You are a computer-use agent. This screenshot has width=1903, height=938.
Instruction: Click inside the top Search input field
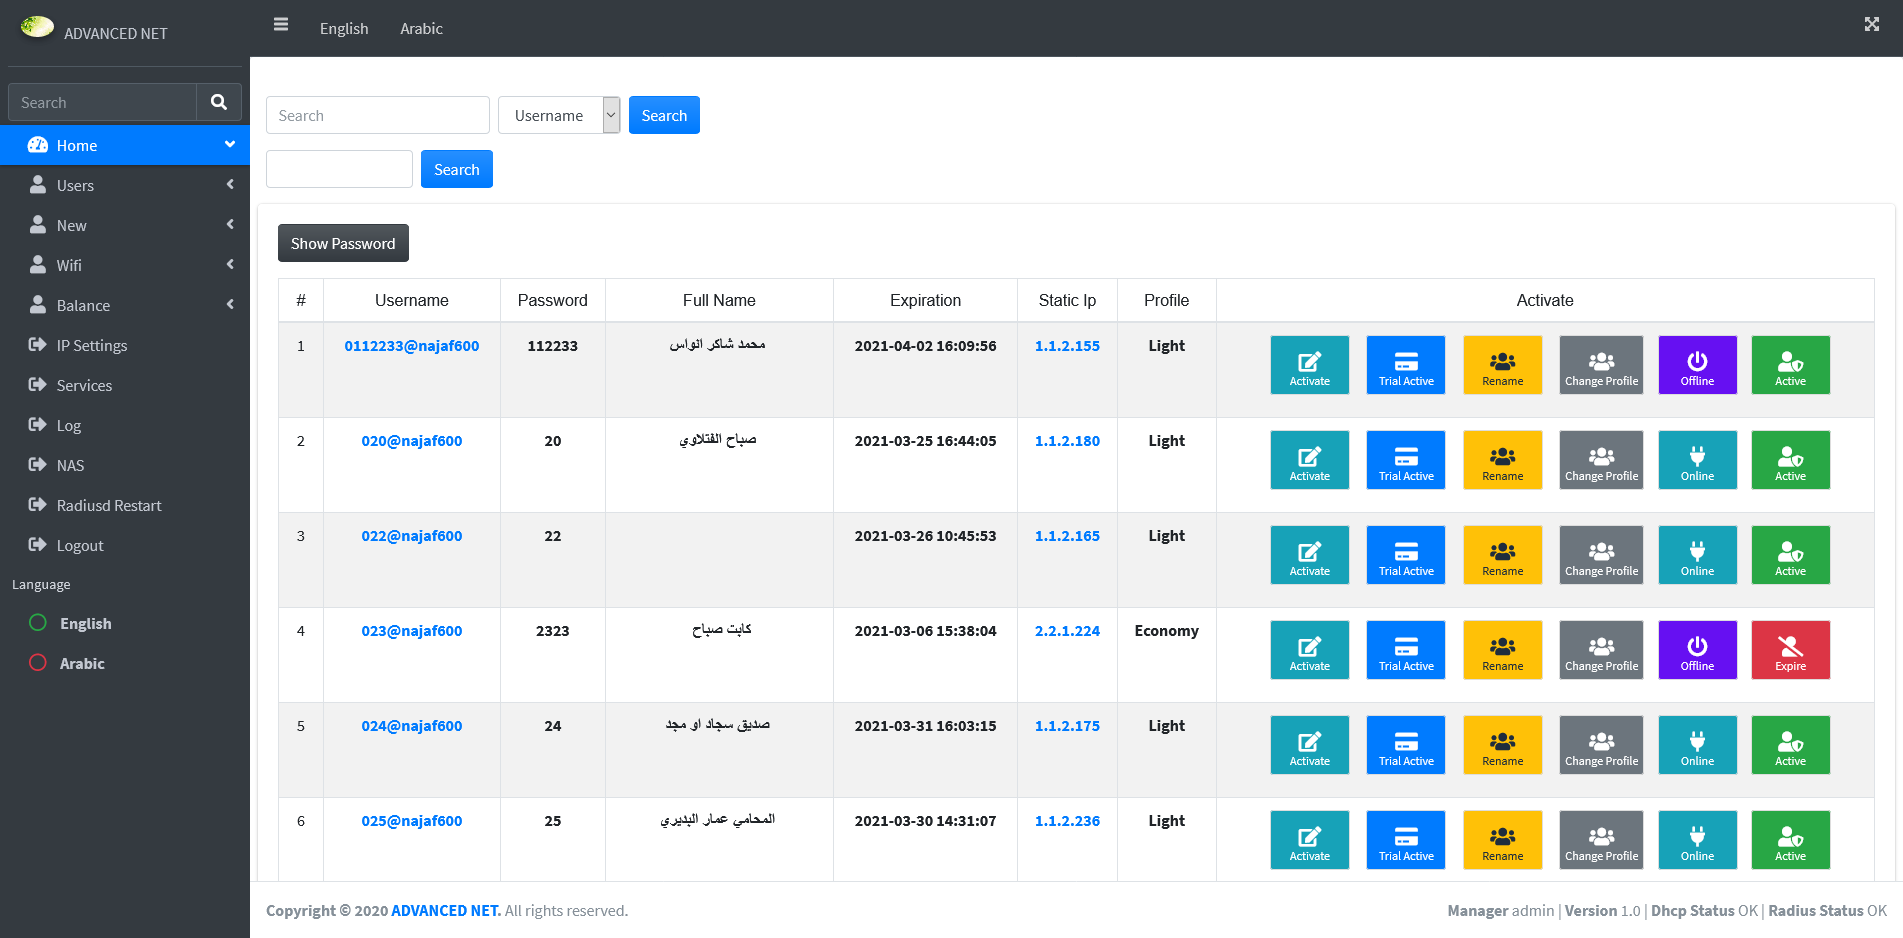click(x=377, y=115)
